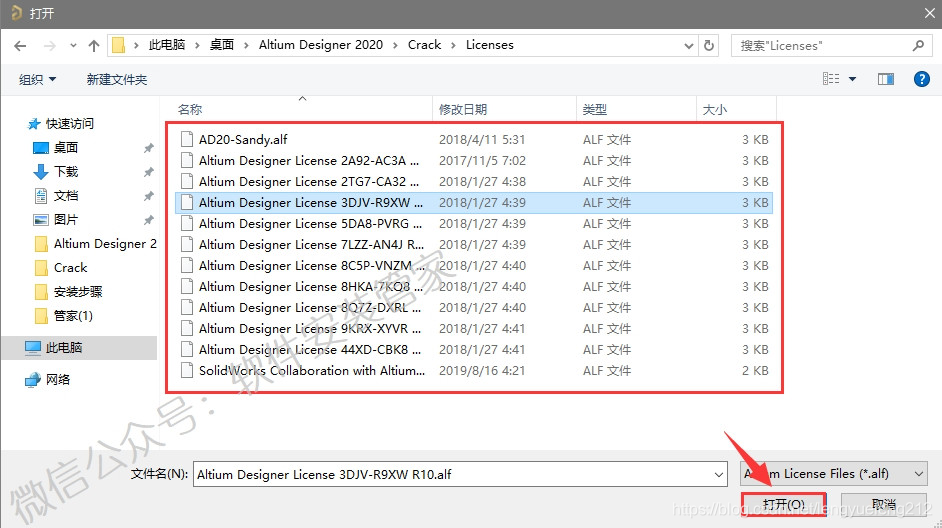Open help with the question mark

click(922, 79)
